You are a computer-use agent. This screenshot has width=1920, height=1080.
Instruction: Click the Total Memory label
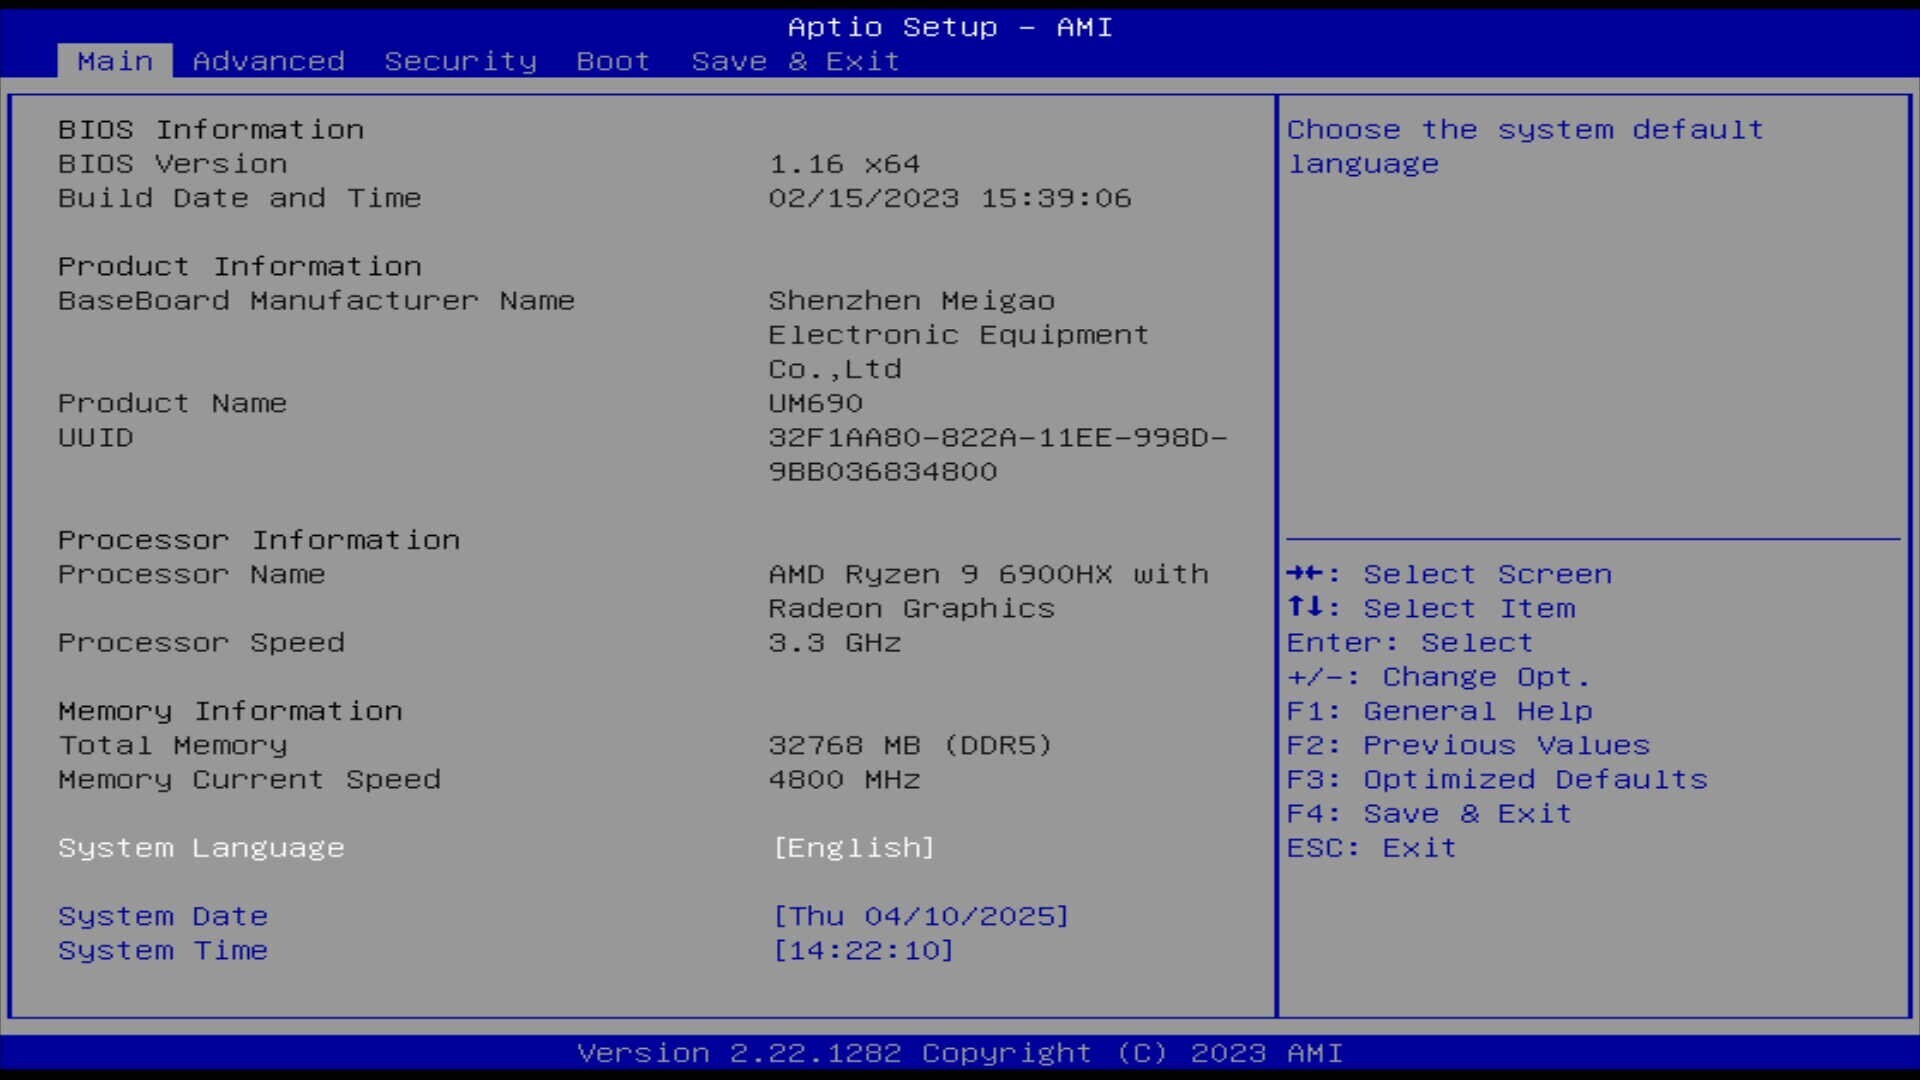click(173, 745)
